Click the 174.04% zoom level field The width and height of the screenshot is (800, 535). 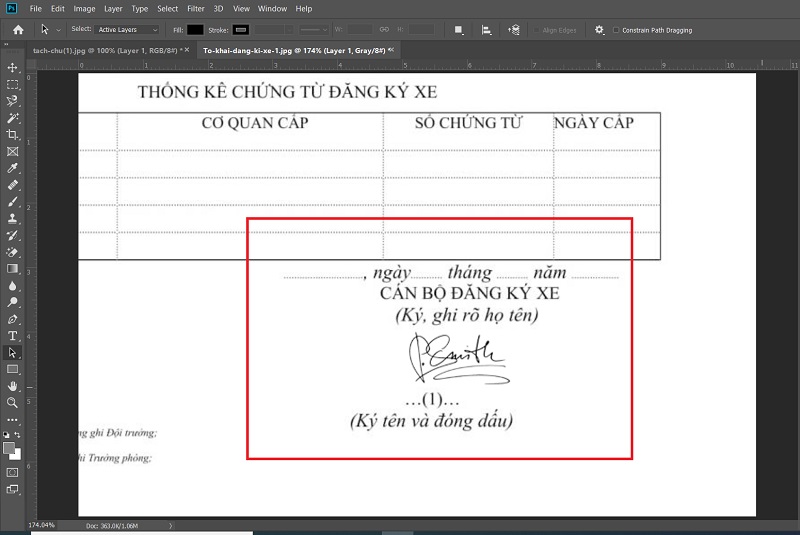click(x=42, y=525)
